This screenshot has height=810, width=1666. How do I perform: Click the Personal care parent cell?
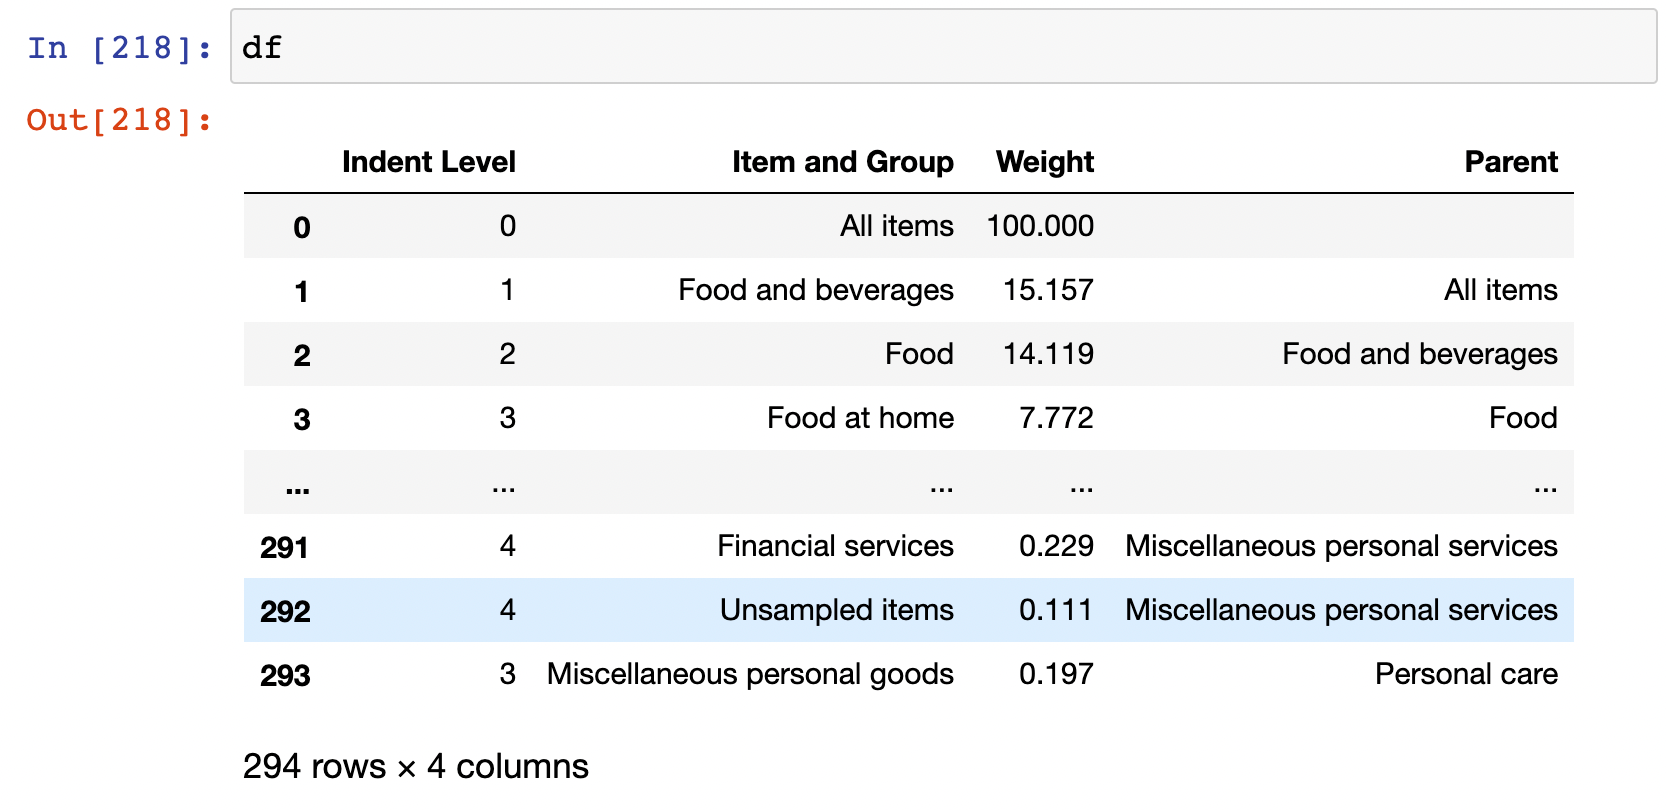(1466, 674)
